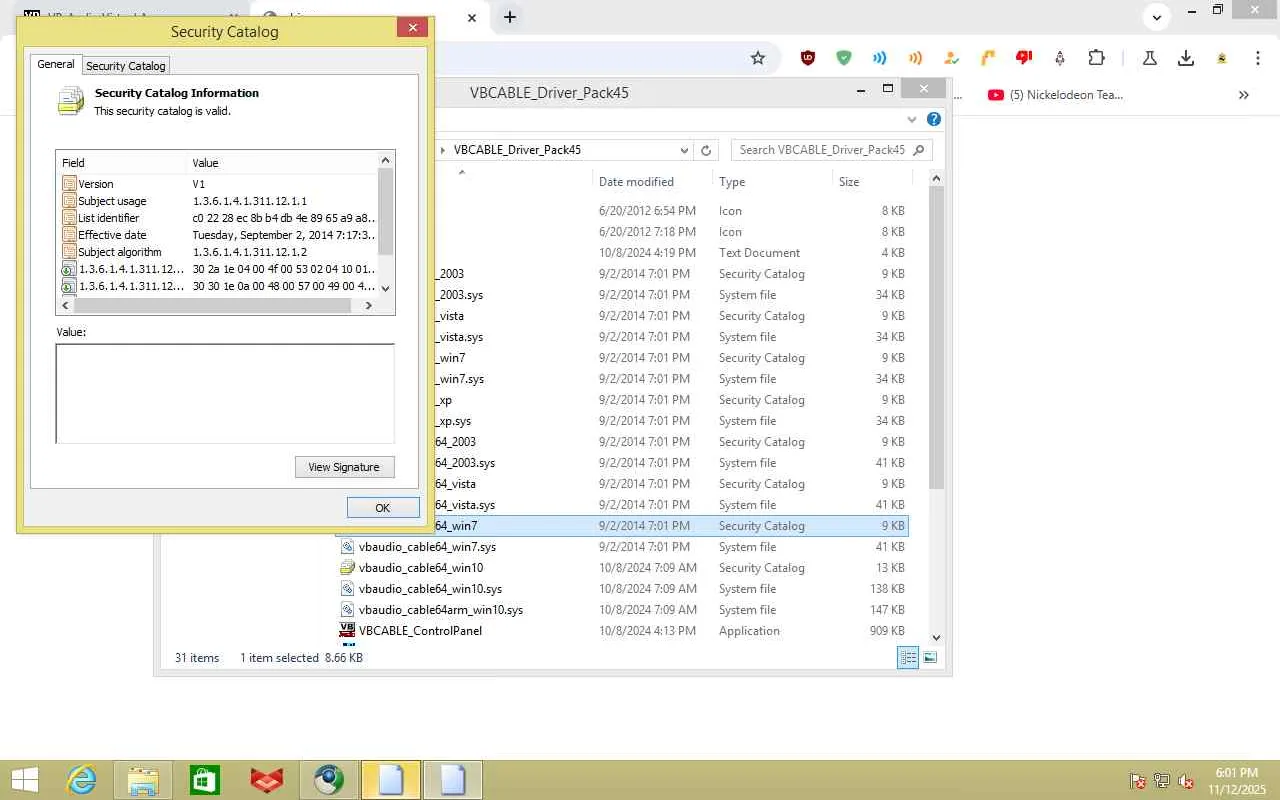The image size is (1280, 800).
Task: Click the View Signature button
Action: [x=344, y=467]
